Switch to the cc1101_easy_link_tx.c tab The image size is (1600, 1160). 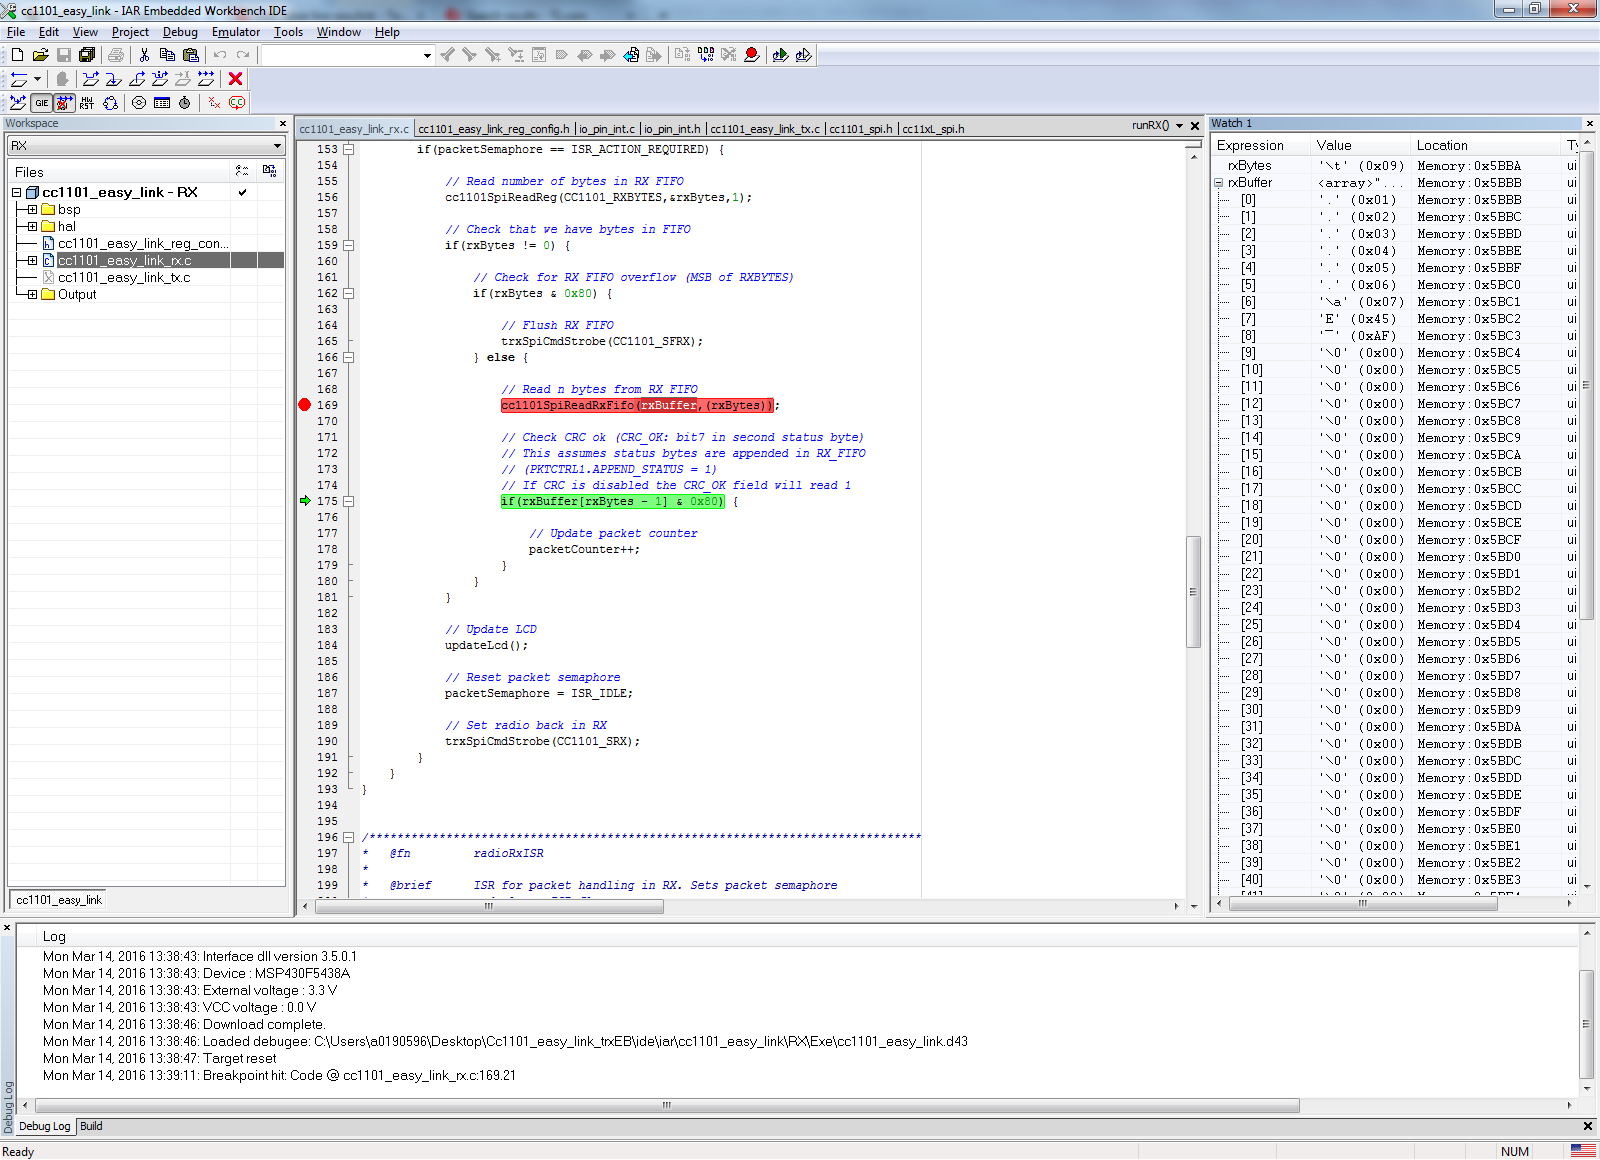(765, 128)
